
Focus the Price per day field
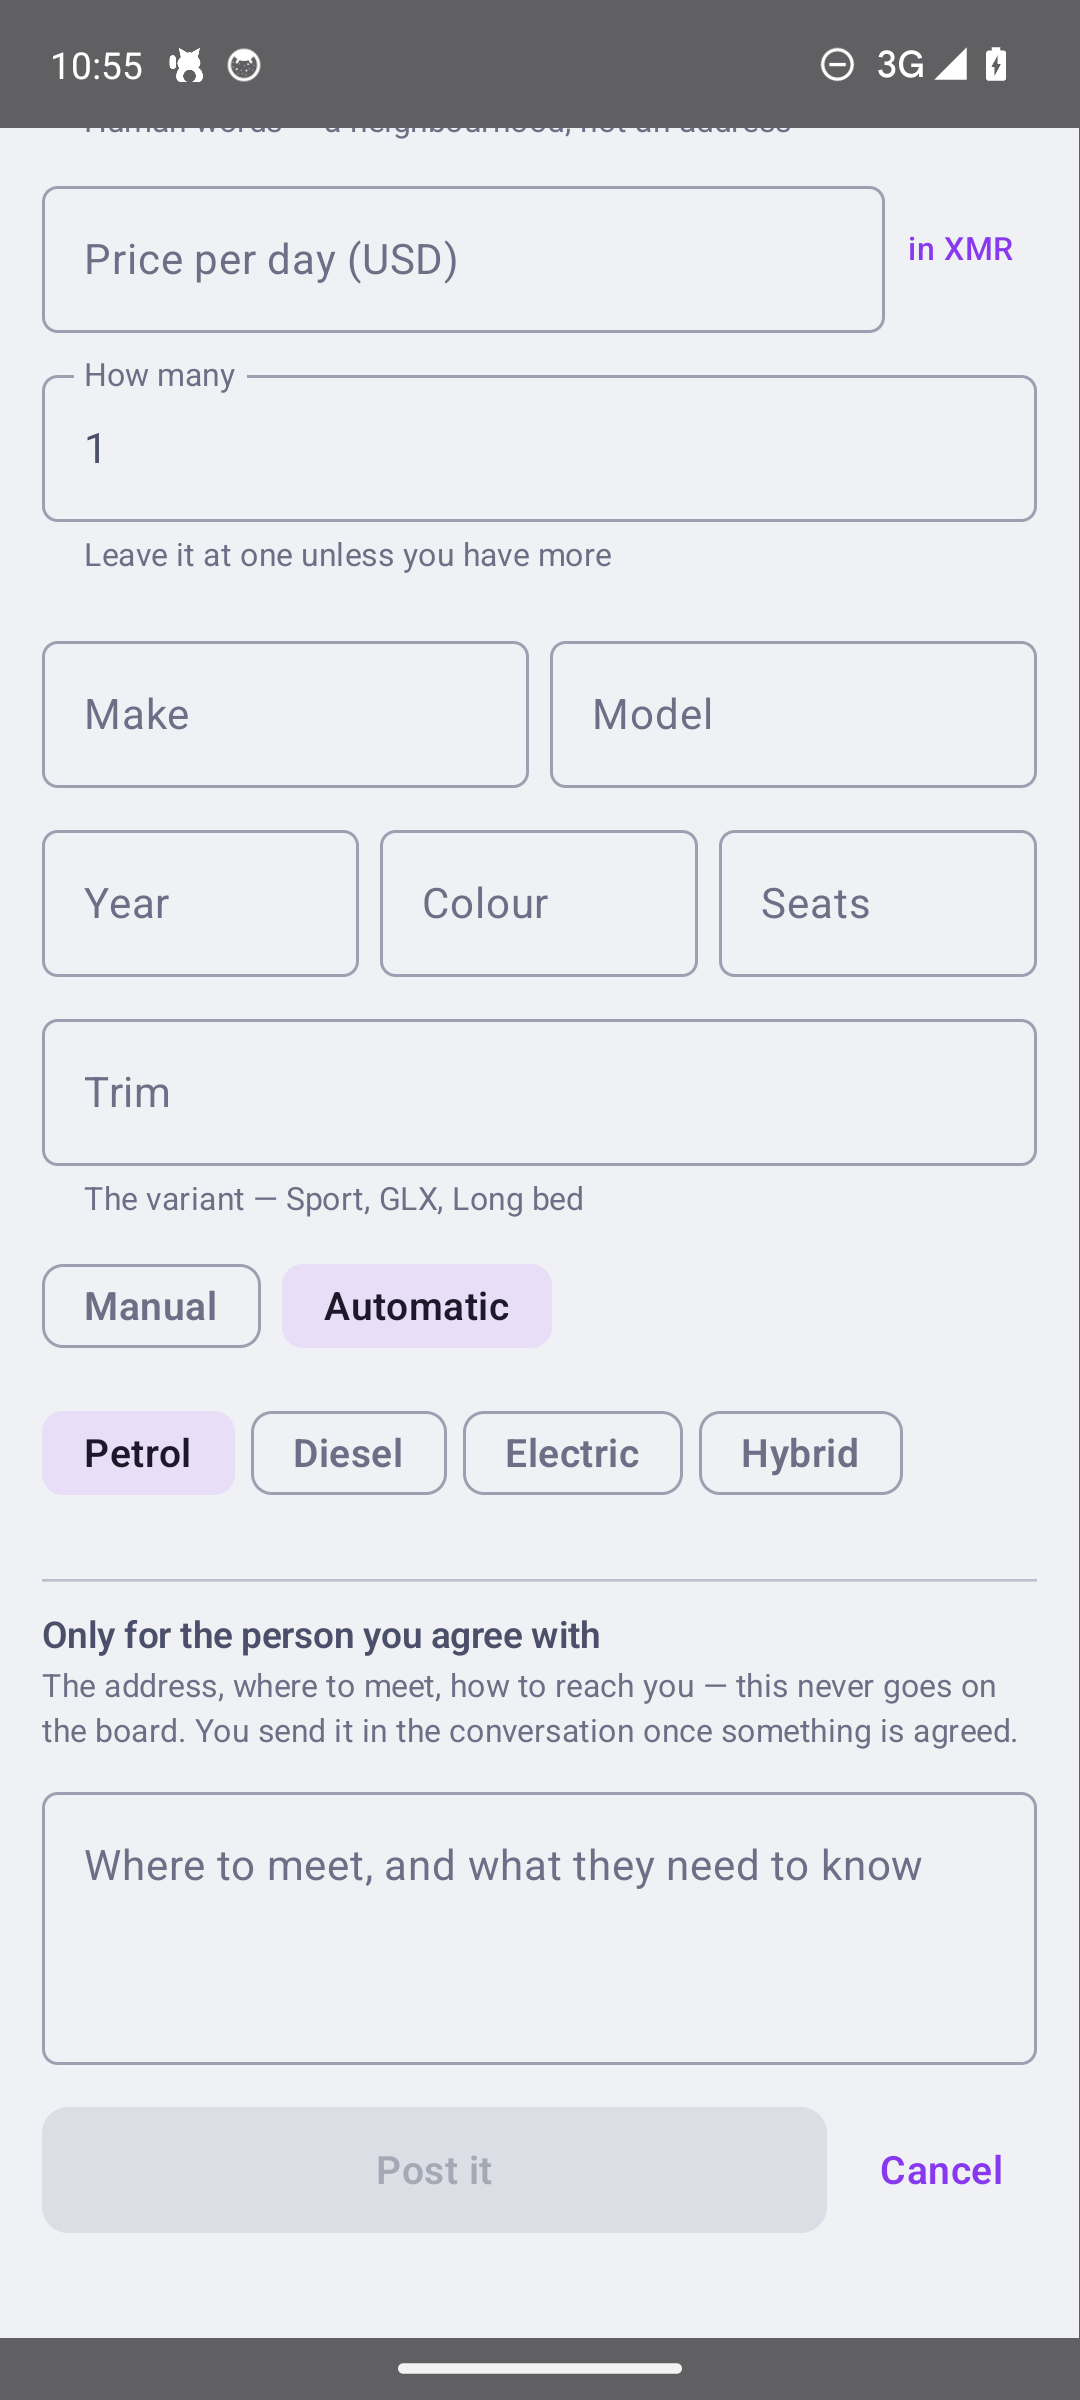coord(463,260)
